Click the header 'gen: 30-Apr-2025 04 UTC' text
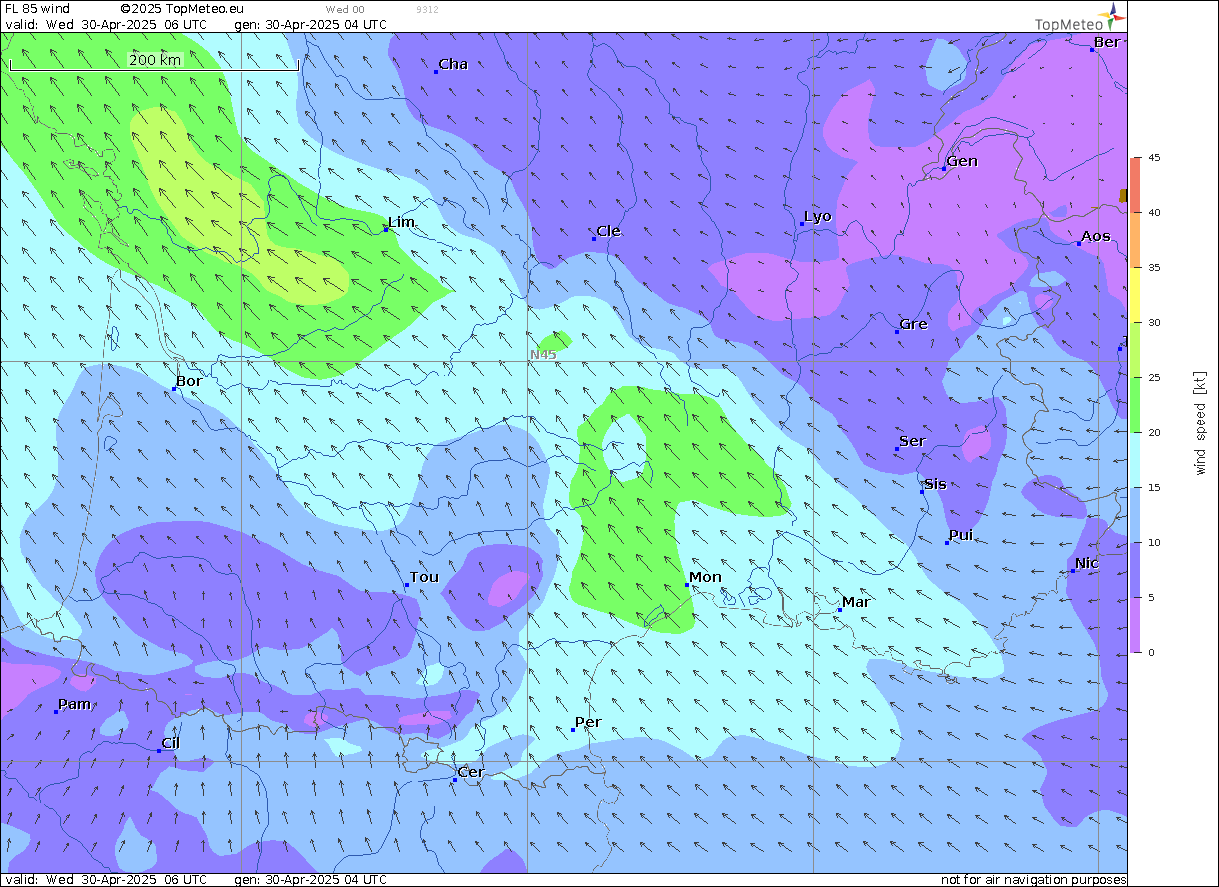This screenshot has height=887, width=1219. click(310, 23)
